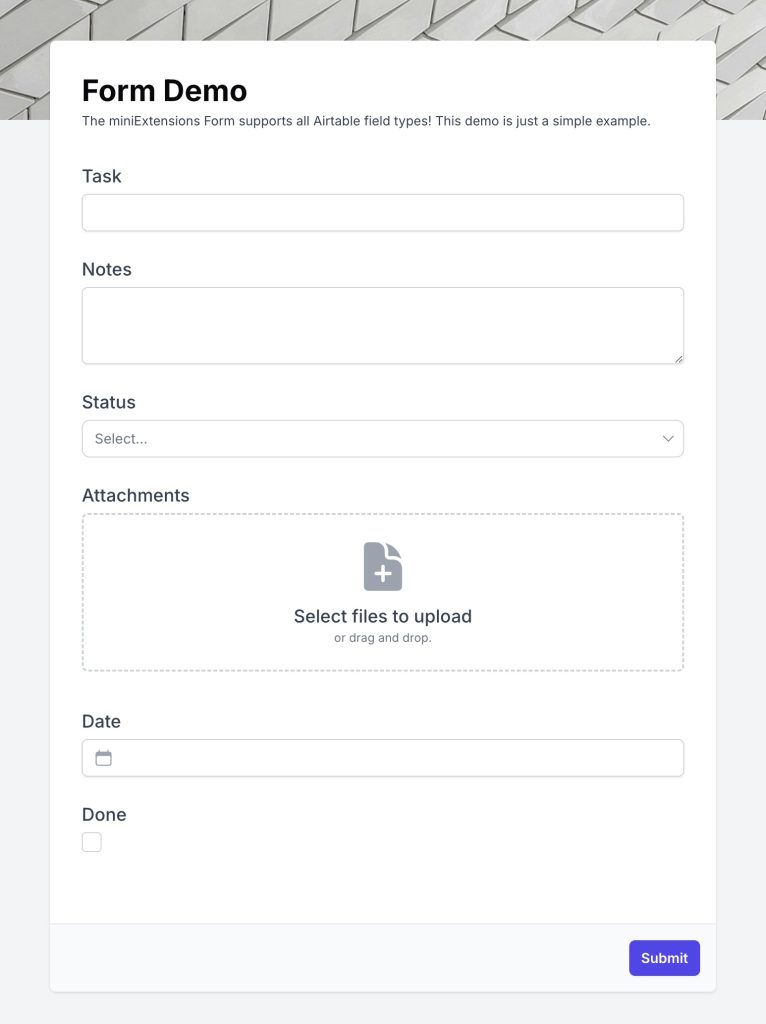Viewport: 766px width, 1024px height.
Task: Click the Done field label
Action: [x=104, y=814]
